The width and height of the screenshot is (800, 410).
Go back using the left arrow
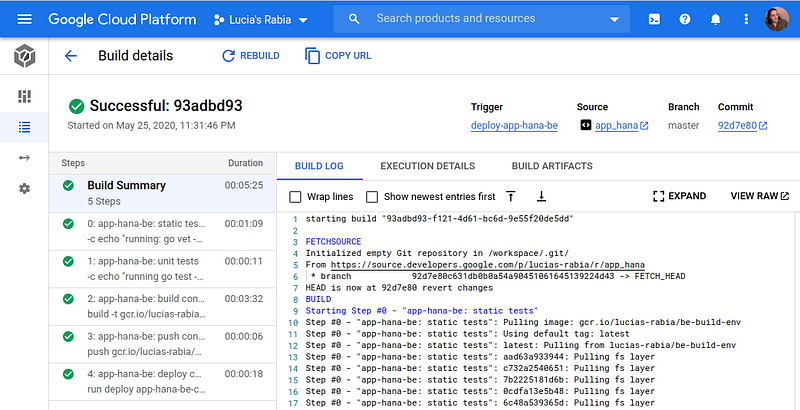coord(70,56)
